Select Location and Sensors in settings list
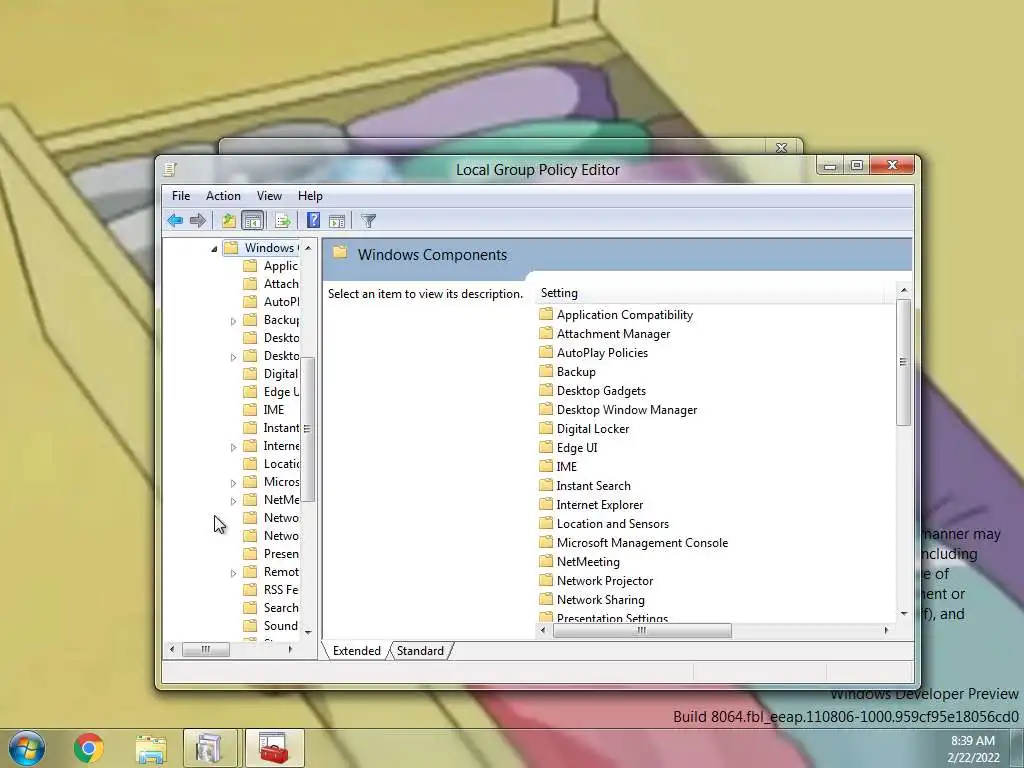 (604, 523)
